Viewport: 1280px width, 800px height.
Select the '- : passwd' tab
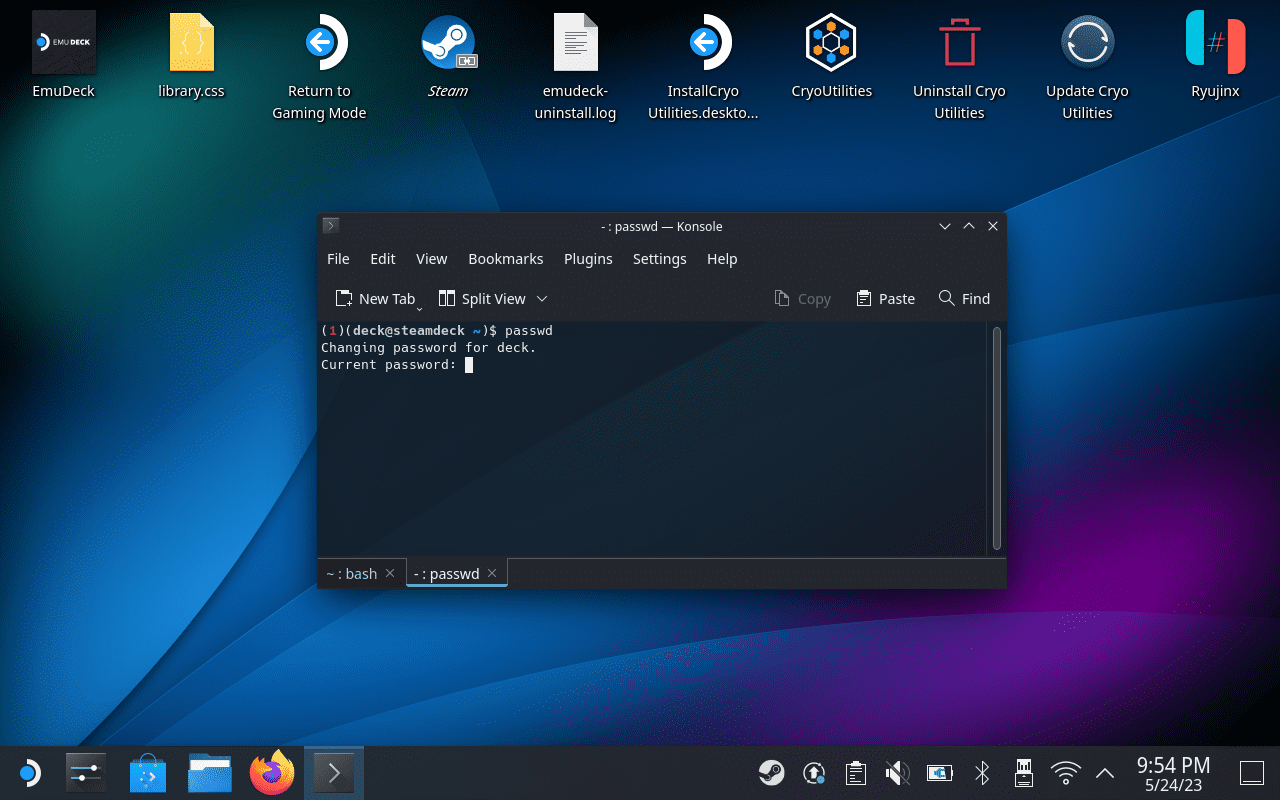[446, 573]
